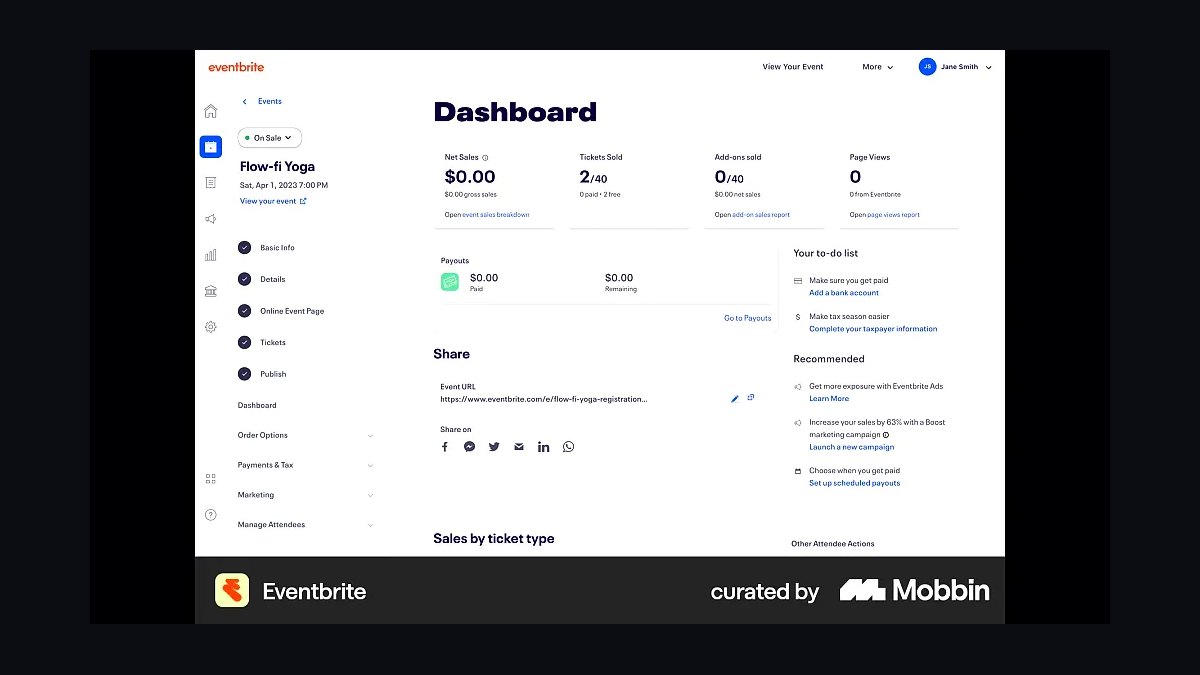The image size is (1200, 675).
Task: Click the Sales by ticket type heading
Action: tap(494, 538)
